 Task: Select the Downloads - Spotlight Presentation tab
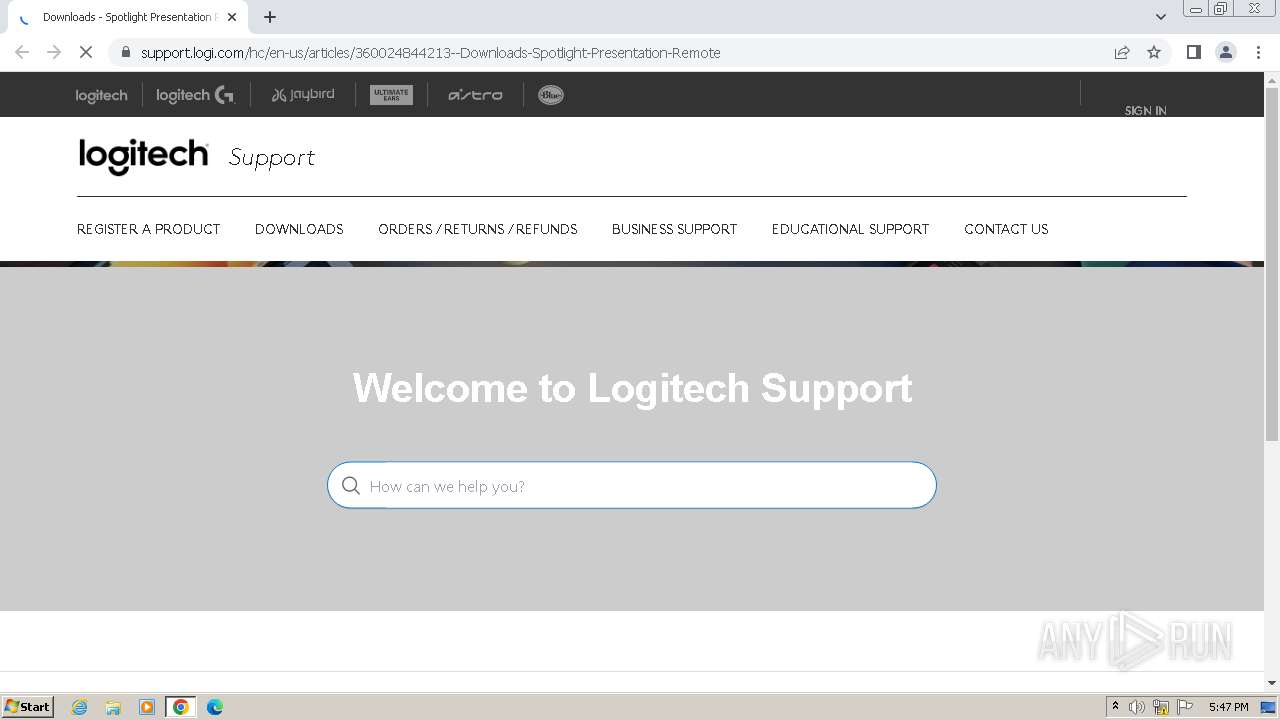128,17
